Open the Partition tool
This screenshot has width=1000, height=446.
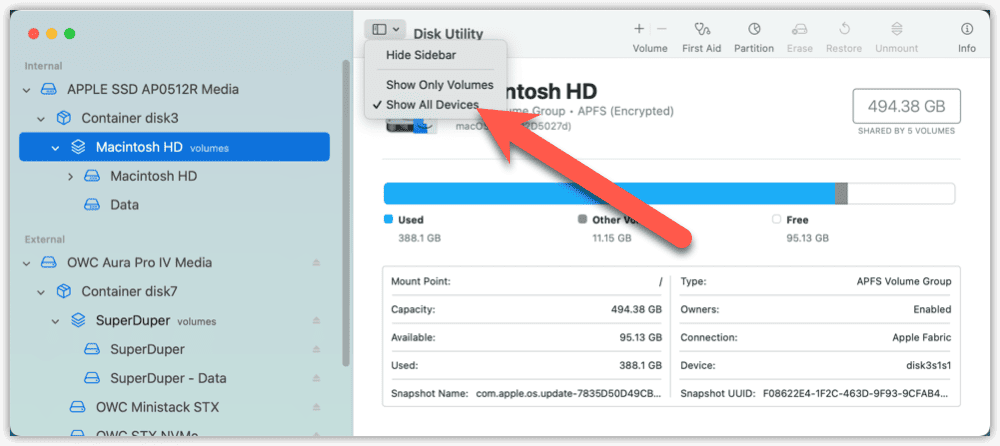[754, 30]
